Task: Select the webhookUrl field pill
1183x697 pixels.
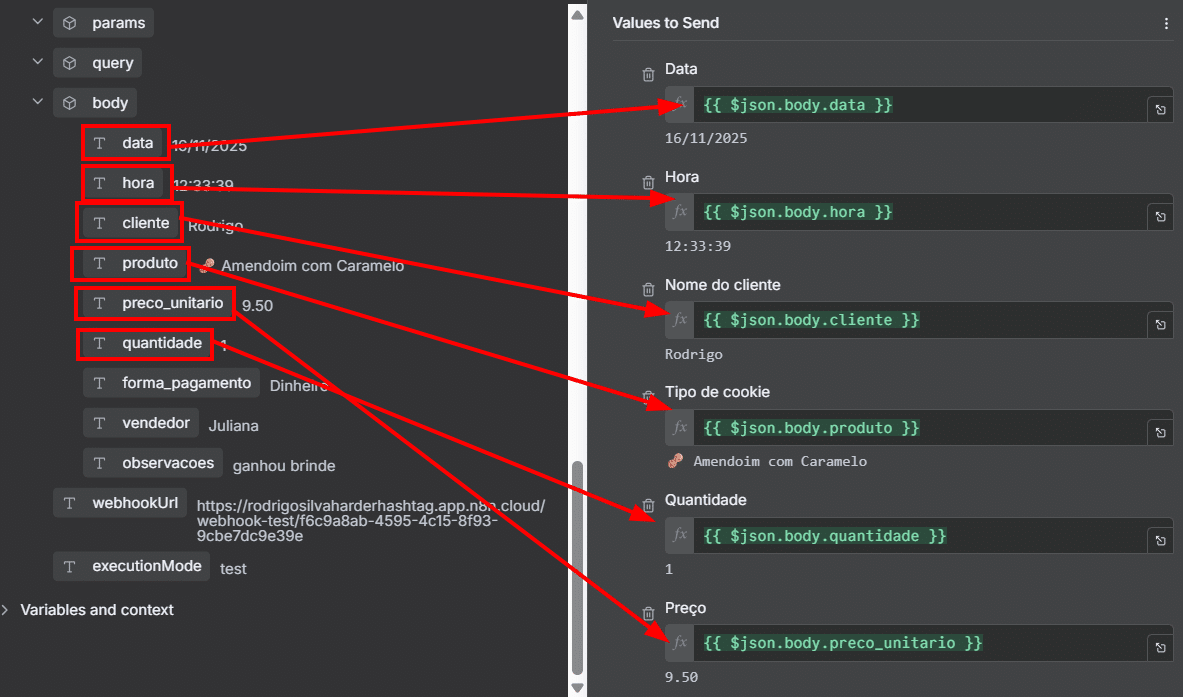Action: 120,503
